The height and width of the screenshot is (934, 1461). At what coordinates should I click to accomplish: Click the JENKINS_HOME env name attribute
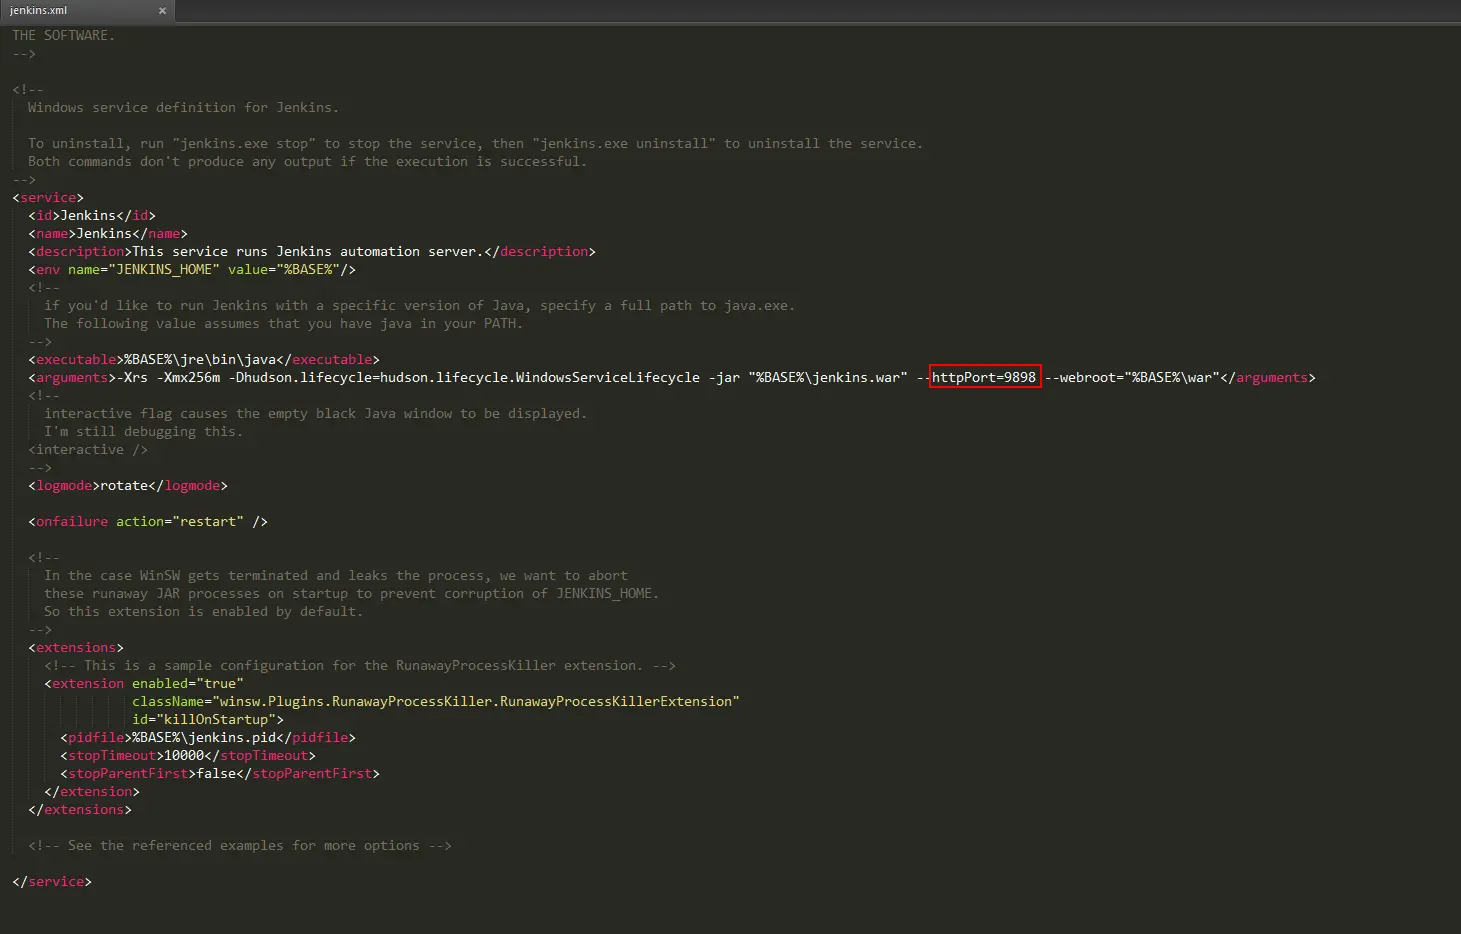pyautogui.click(x=144, y=269)
